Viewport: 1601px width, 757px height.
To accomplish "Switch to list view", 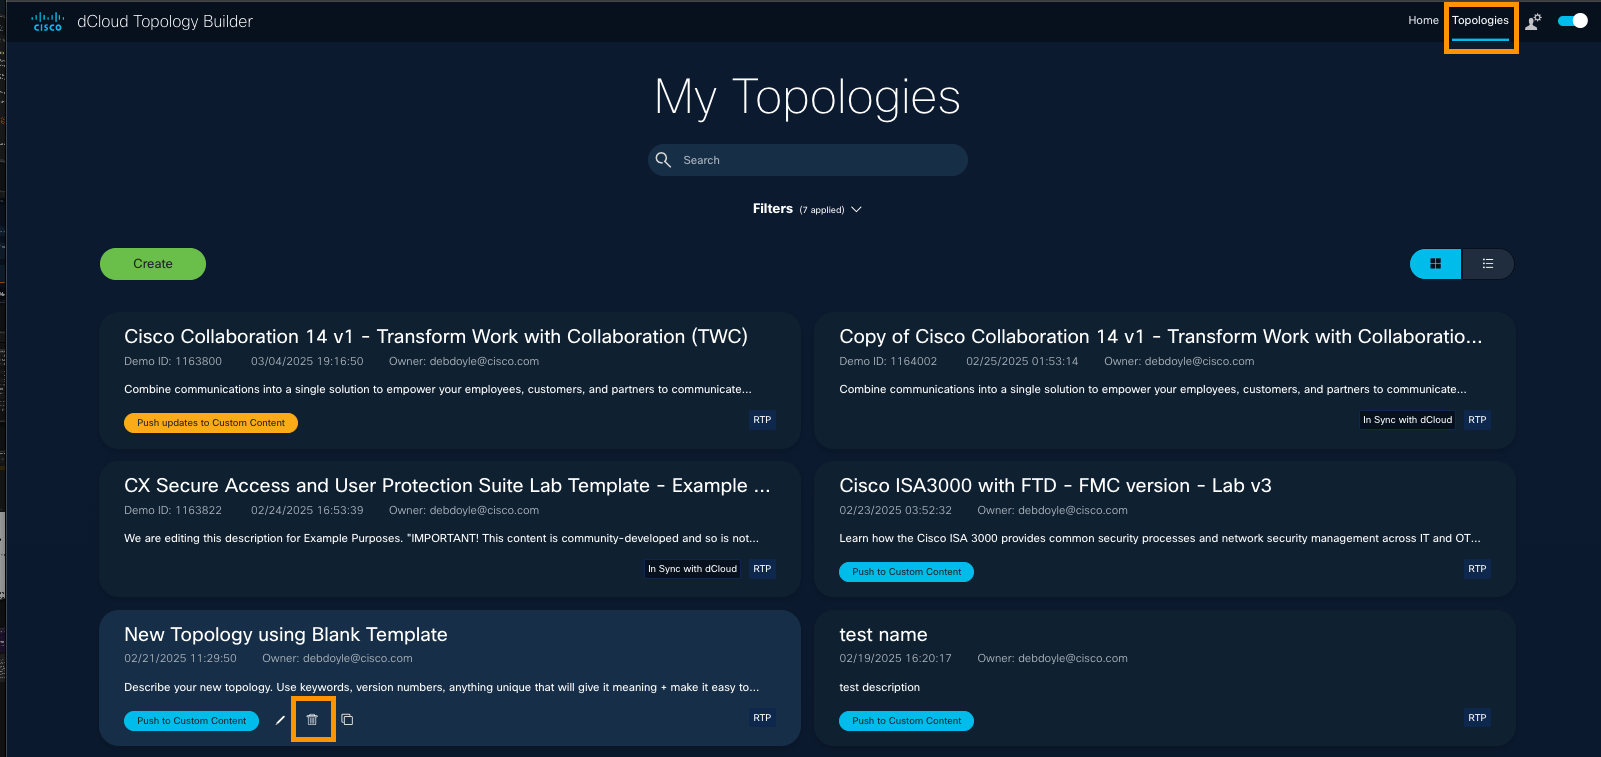I will click(1488, 264).
